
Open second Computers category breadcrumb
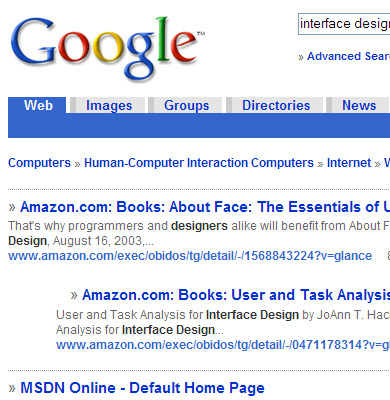(x=282, y=163)
